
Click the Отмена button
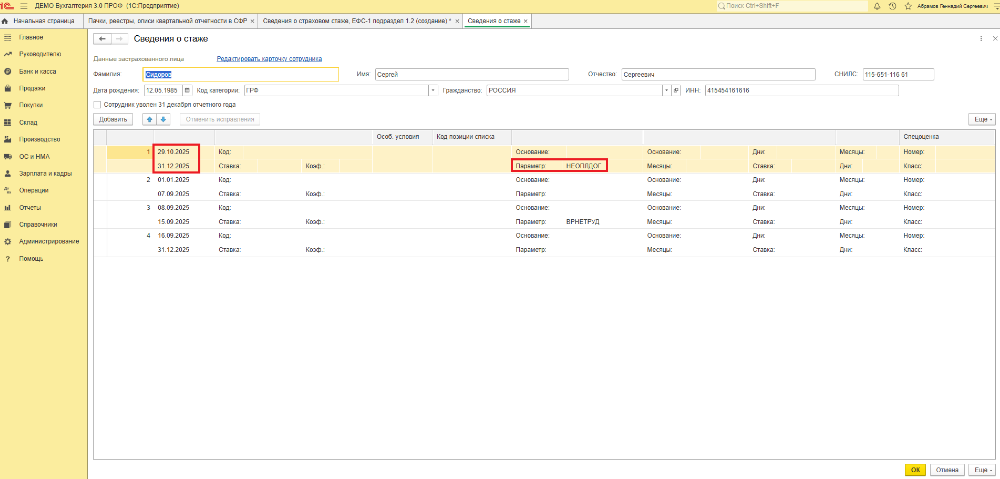click(x=946, y=469)
